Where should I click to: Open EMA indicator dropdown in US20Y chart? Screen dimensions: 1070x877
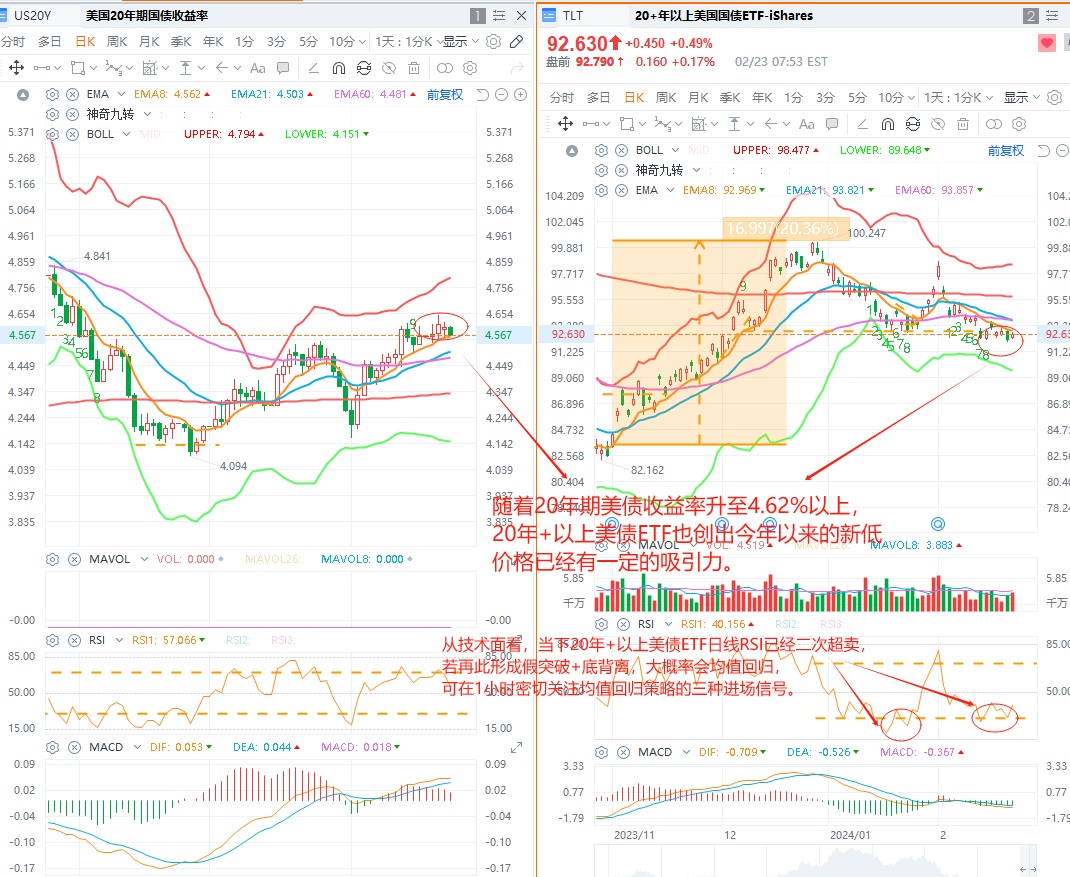pyautogui.click(x=121, y=94)
